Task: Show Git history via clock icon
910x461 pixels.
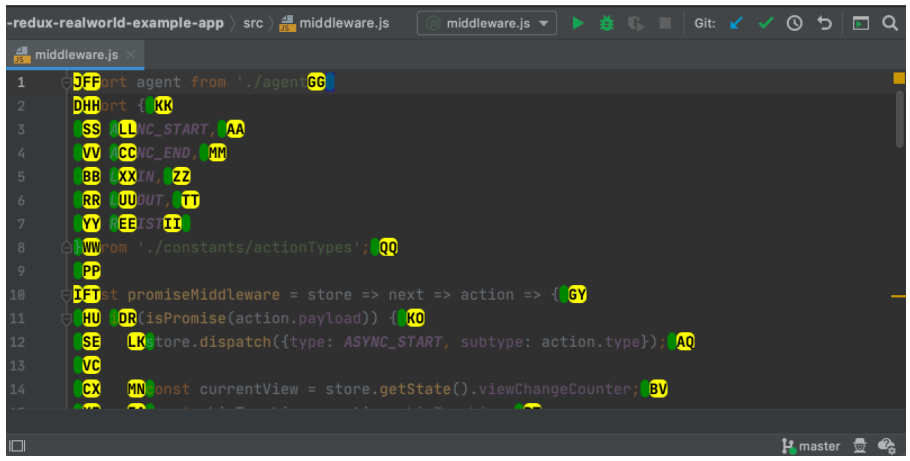Action: tap(795, 23)
